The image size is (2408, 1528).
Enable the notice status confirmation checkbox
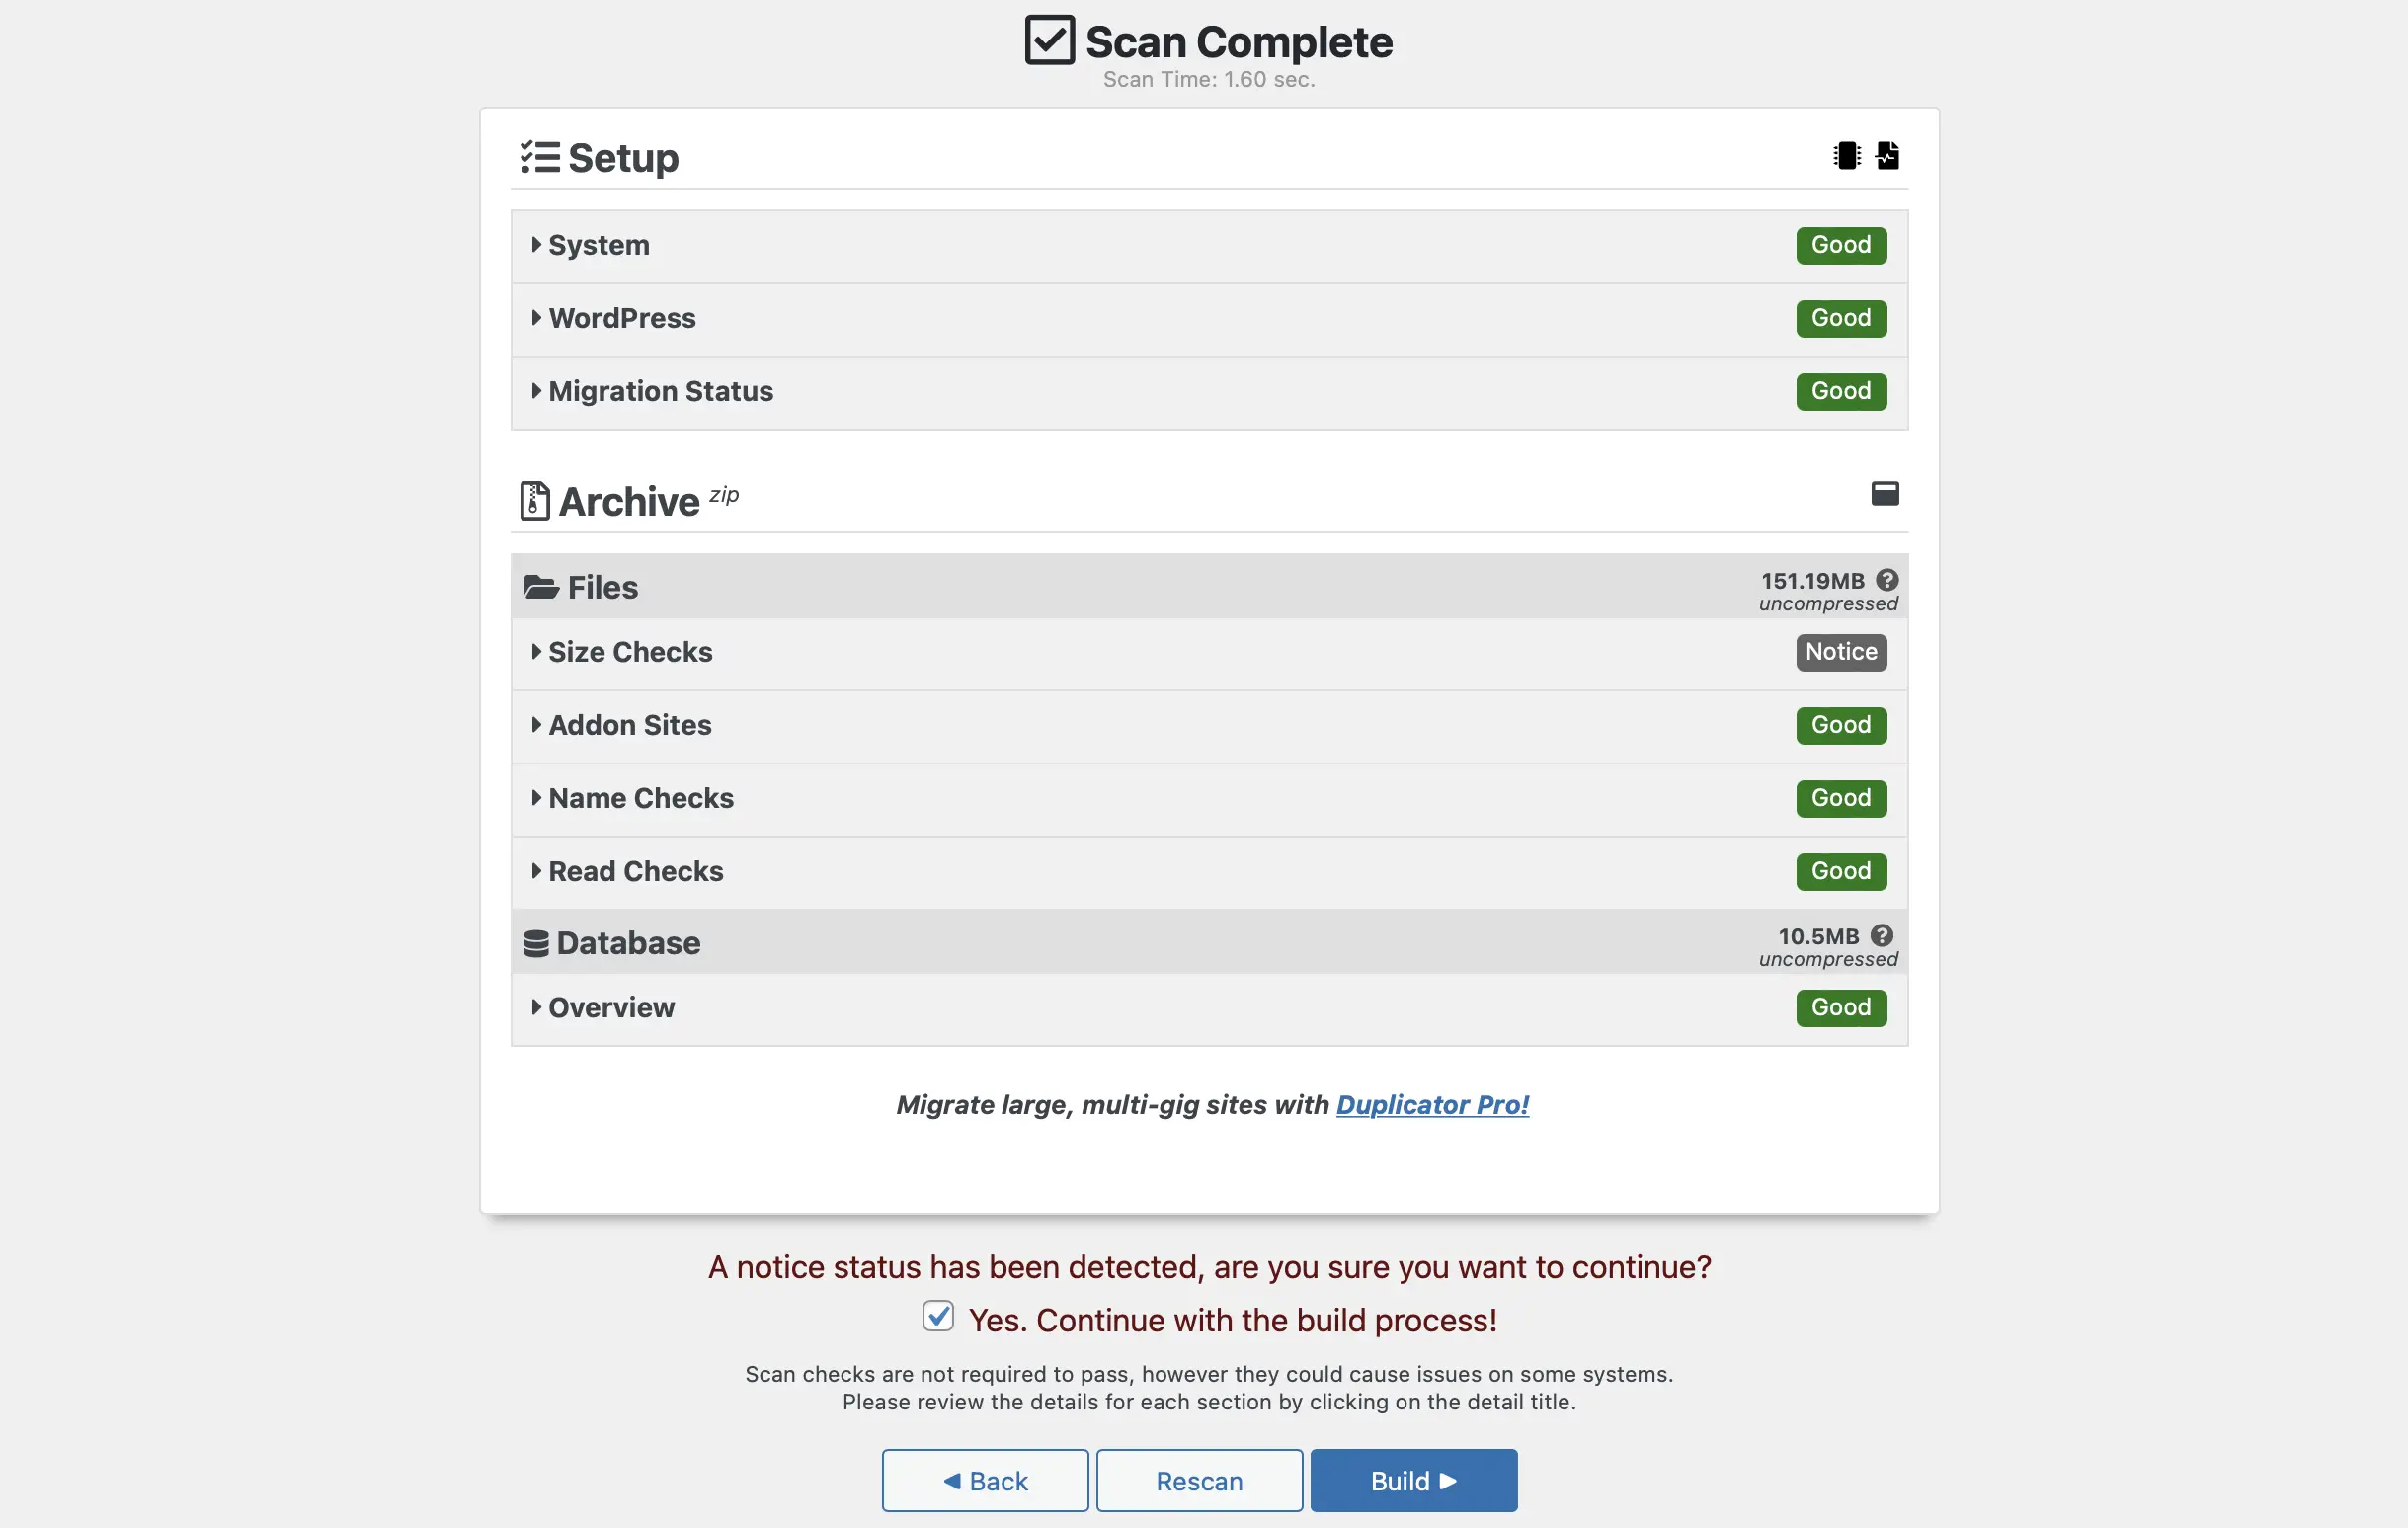point(939,1318)
